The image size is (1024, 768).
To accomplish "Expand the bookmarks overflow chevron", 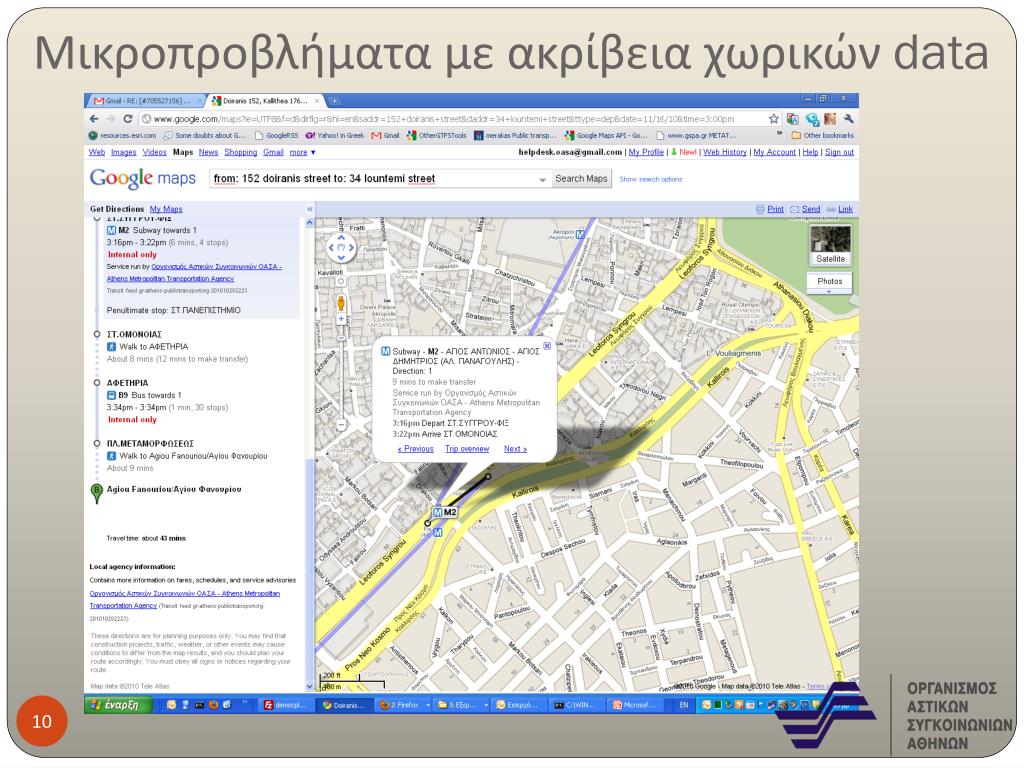I will coord(779,135).
